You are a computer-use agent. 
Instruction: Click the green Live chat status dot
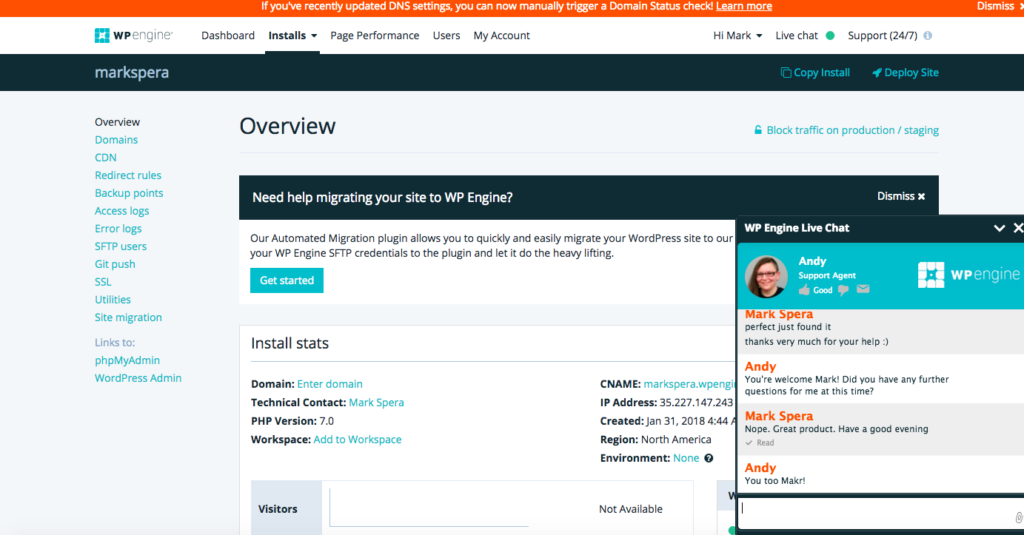[830, 35]
